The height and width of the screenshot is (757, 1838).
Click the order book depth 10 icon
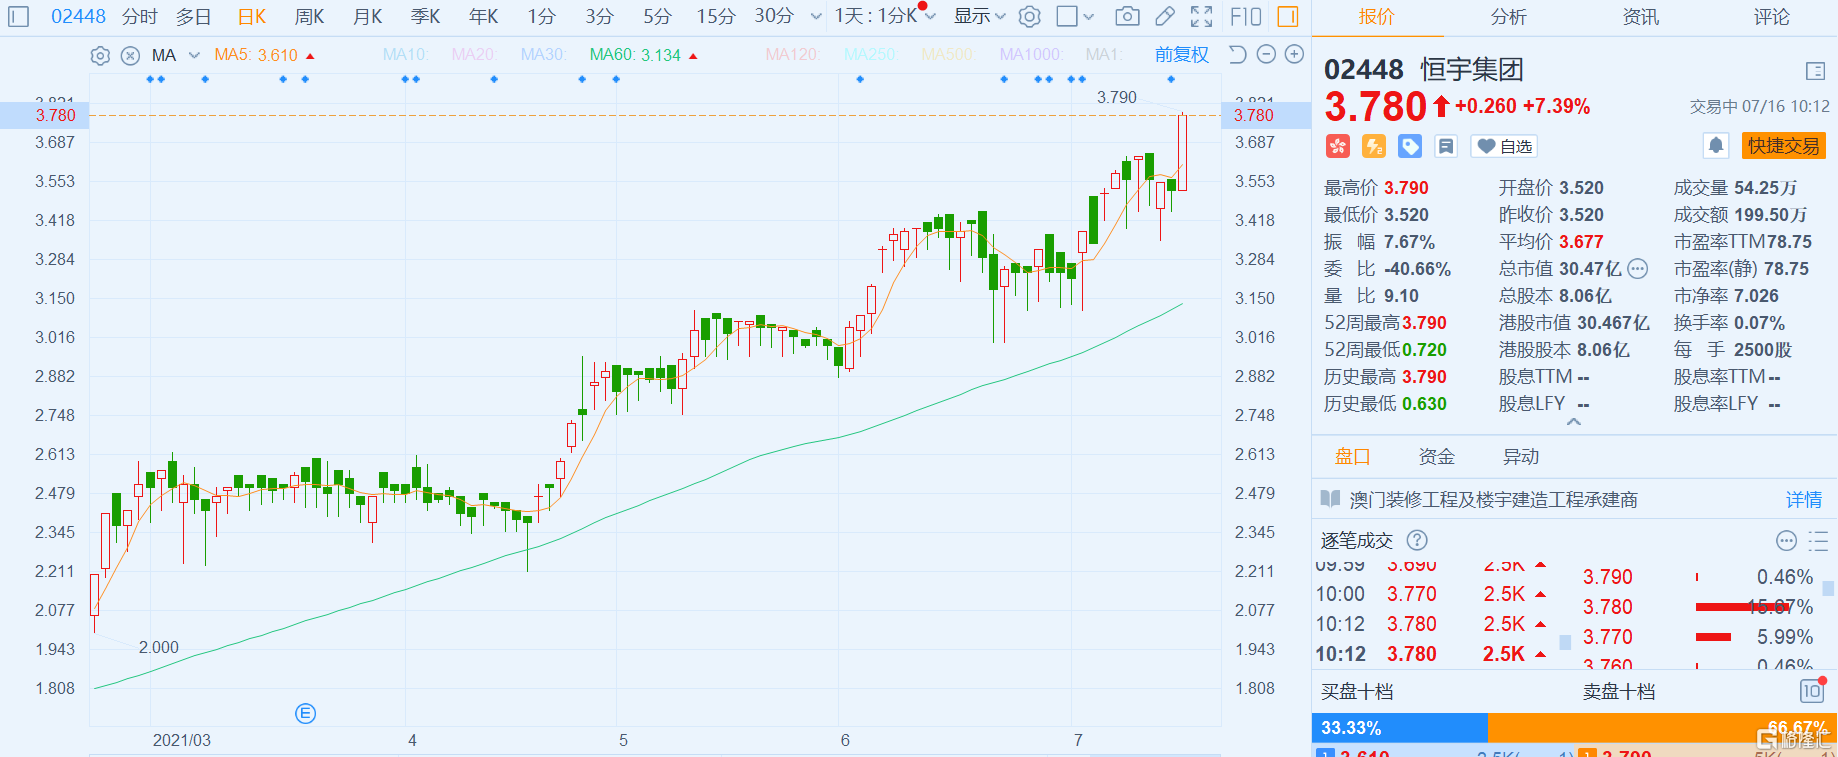point(1812,691)
